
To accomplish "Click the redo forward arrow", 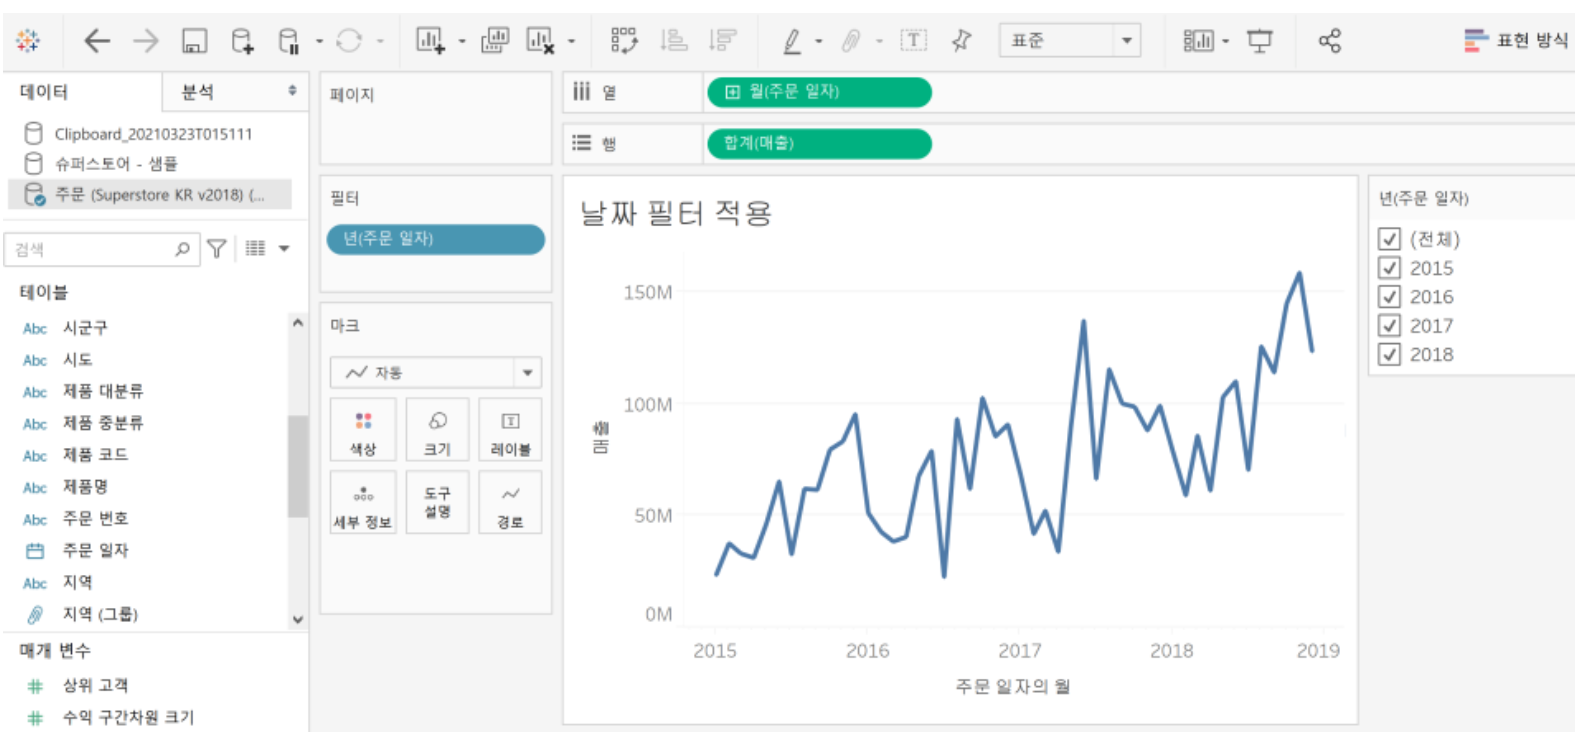I will (x=146, y=41).
